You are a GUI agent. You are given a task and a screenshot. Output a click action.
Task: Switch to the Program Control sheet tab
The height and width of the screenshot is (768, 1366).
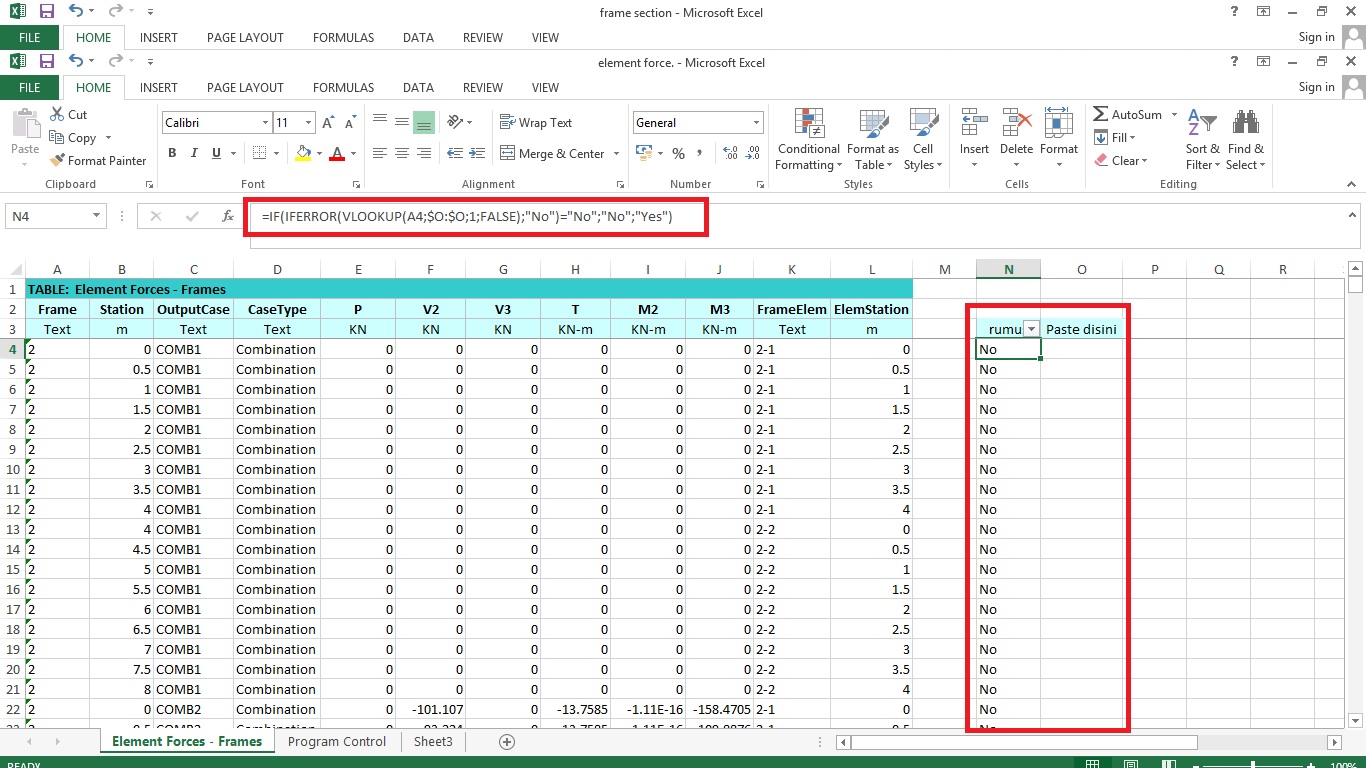(x=337, y=742)
